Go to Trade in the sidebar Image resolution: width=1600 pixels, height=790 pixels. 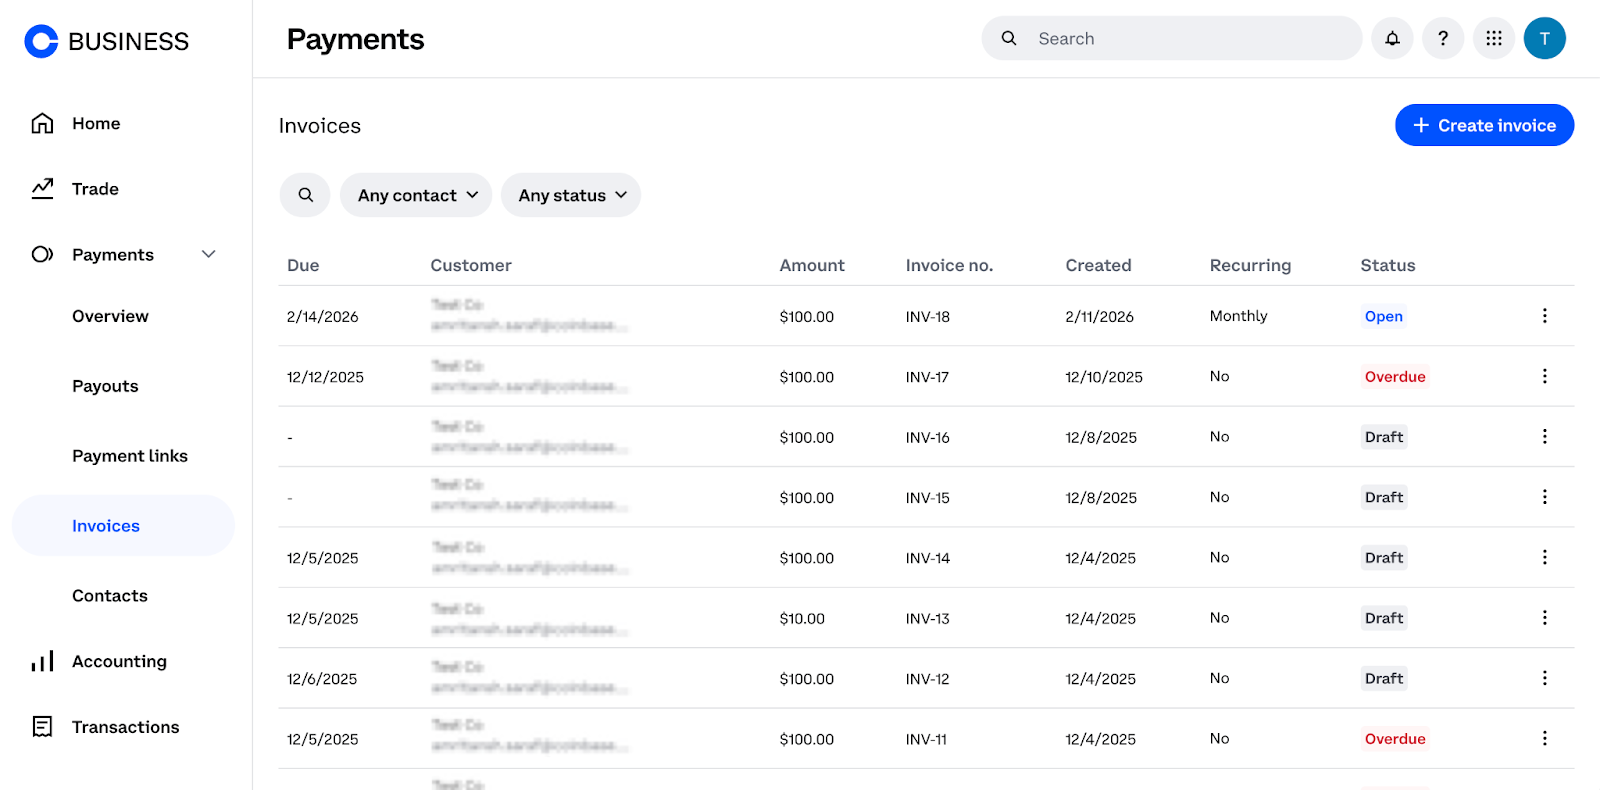click(x=95, y=189)
